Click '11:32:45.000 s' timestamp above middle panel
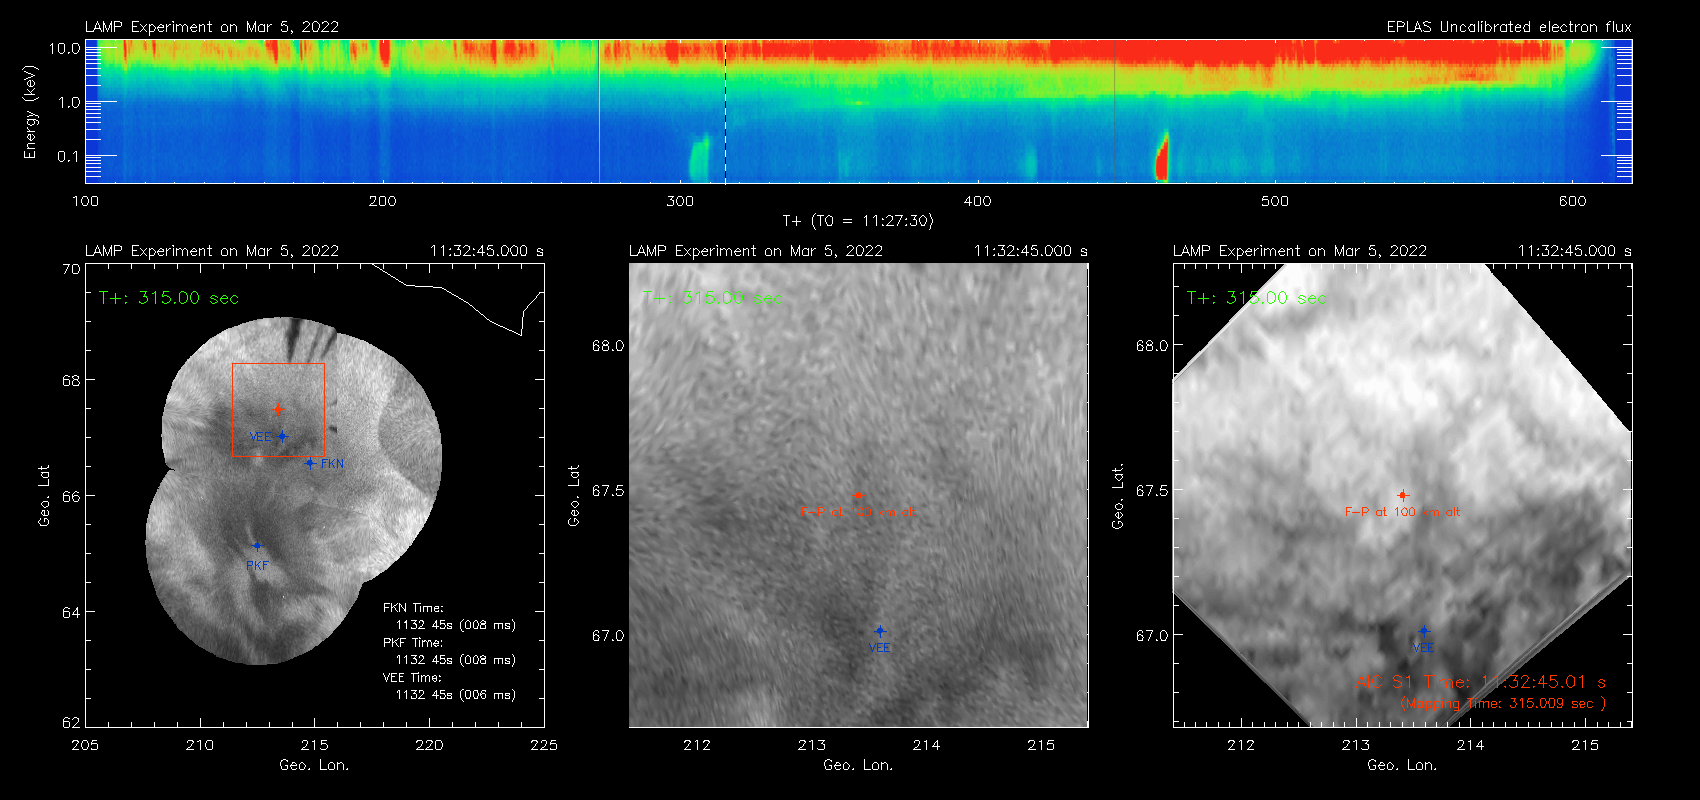 1031,251
